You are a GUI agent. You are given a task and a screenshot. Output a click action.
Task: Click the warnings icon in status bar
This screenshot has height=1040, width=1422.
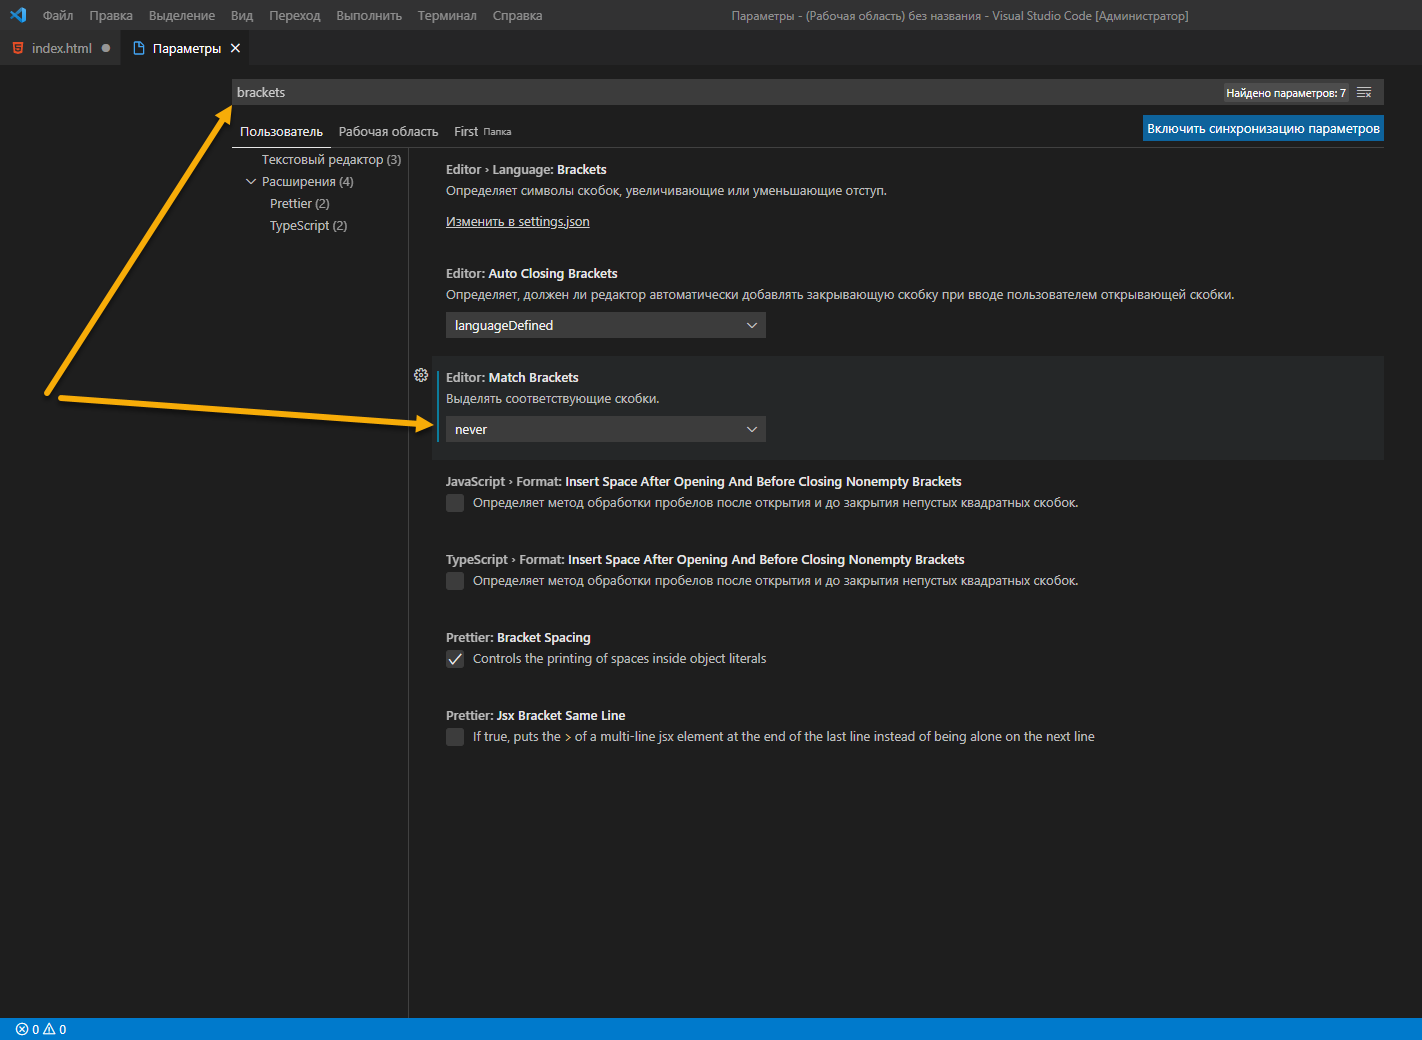[x=49, y=1029]
